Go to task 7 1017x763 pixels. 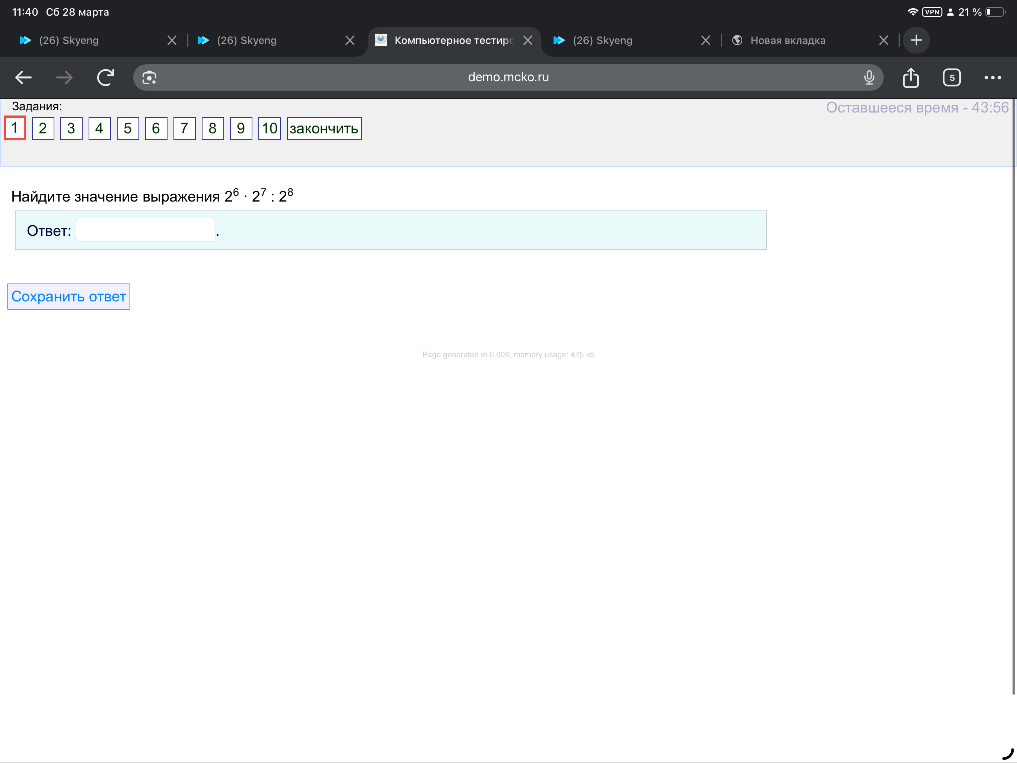(184, 128)
